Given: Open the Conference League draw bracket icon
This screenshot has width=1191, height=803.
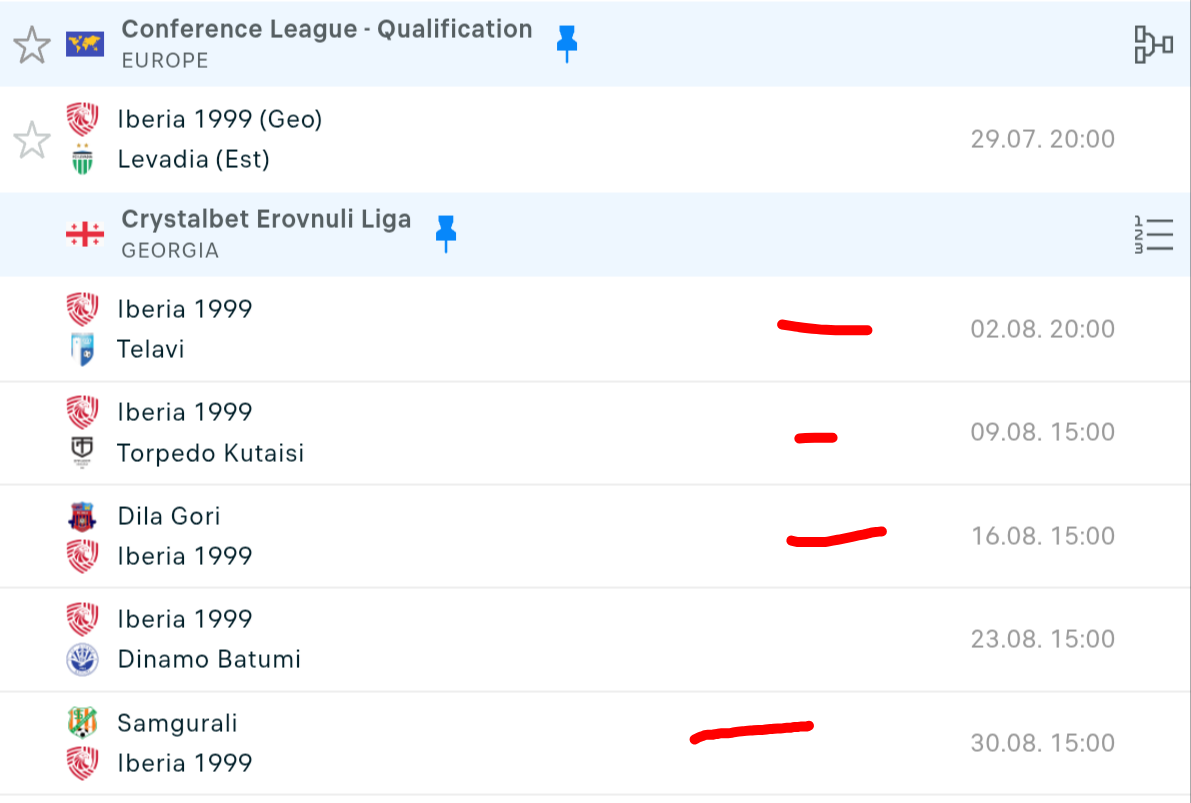Looking at the screenshot, I should click(1153, 45).
